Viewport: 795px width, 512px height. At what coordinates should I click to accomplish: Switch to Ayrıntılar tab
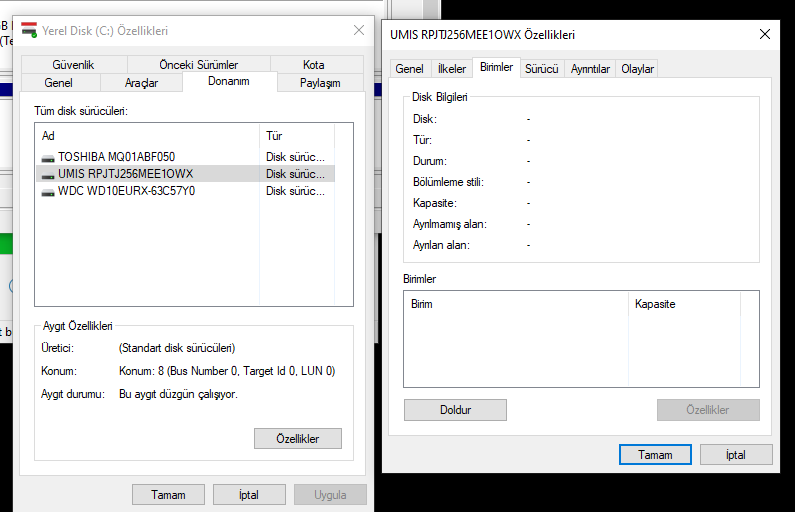click(590, 69)
